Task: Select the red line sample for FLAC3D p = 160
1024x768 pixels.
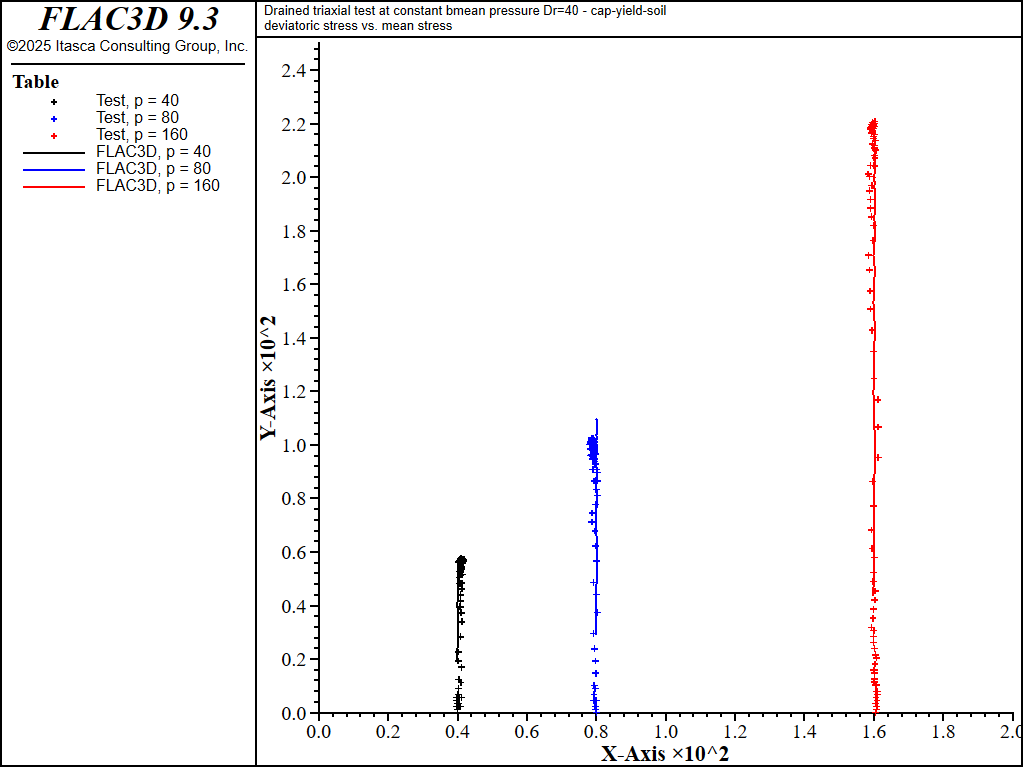Action: coord(54,186)
